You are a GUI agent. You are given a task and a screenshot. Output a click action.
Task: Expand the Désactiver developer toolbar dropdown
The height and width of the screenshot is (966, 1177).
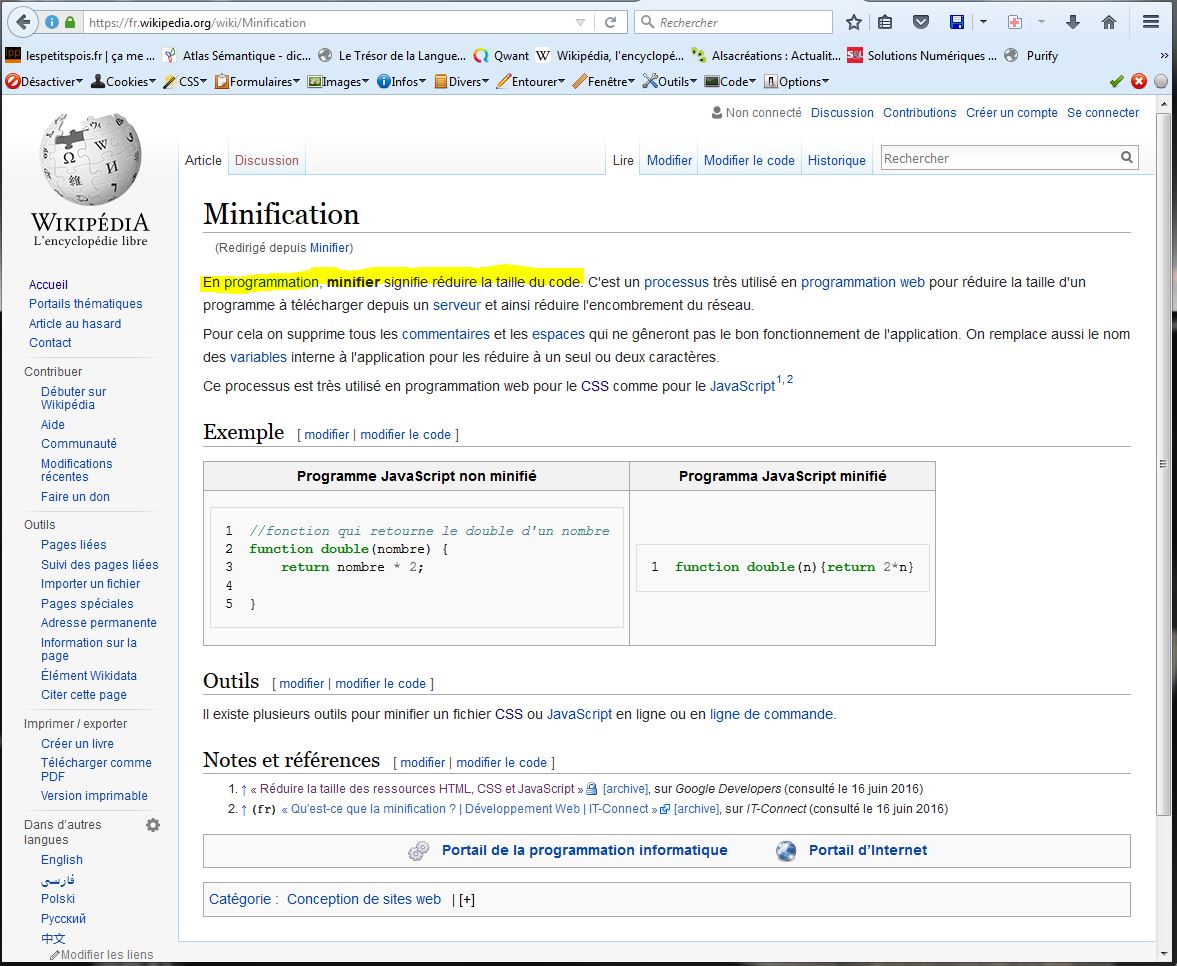(45, 82)
